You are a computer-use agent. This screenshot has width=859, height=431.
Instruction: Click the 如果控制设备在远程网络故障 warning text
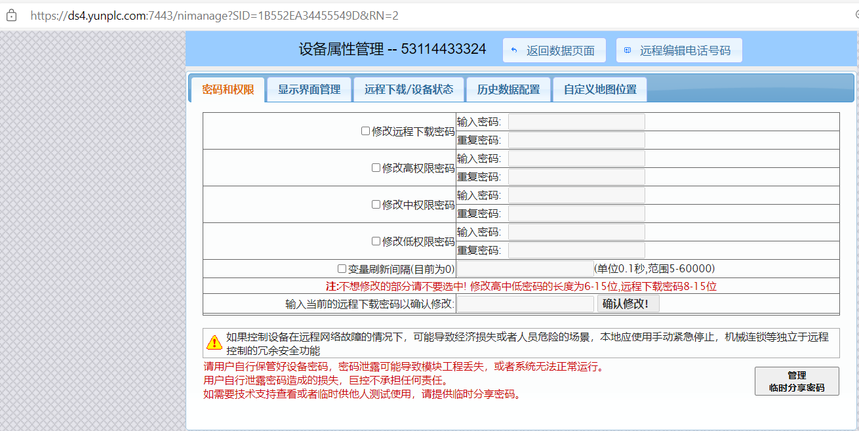(x=527, y=343)
